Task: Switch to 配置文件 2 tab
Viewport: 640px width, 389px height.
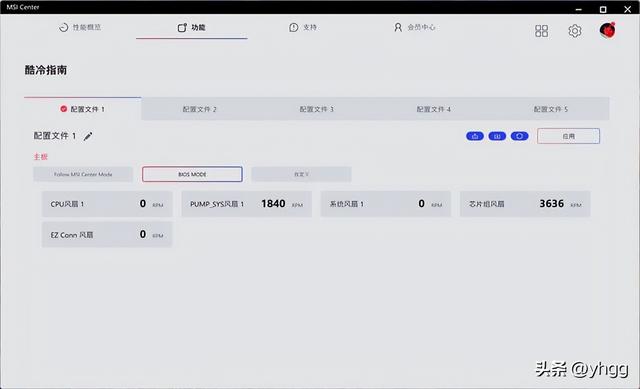Action: (200, 109)
